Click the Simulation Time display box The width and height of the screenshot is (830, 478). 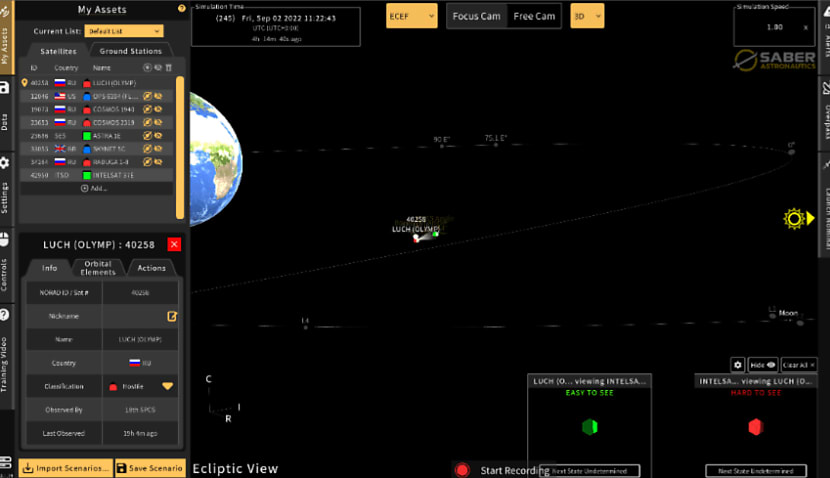point(276,26)
